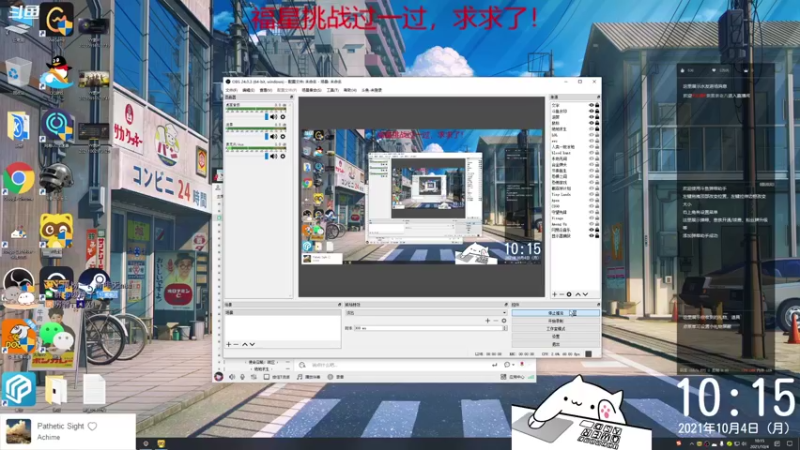Undock the scenes panel
The image size is (800, 450).
pos(339,305)
